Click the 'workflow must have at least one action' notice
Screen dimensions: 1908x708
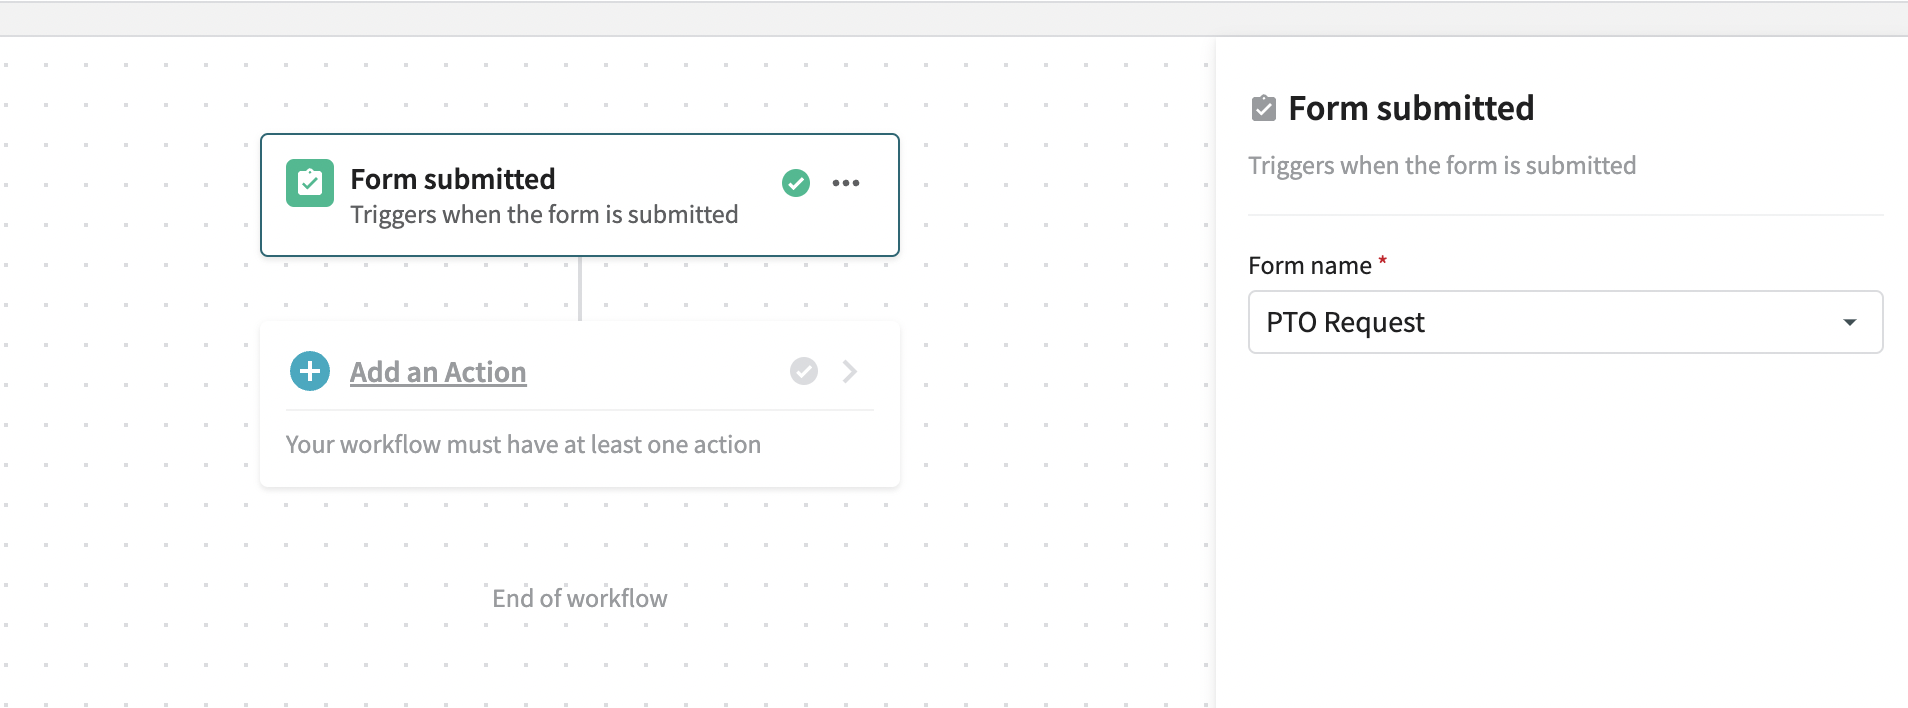coord(523,445)
